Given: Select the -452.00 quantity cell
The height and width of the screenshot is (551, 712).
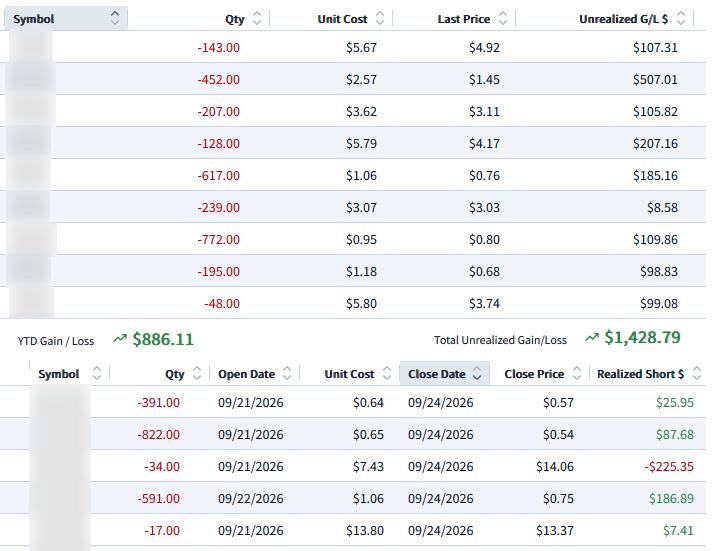Looking at the screenshot, I should coord(218,79).
